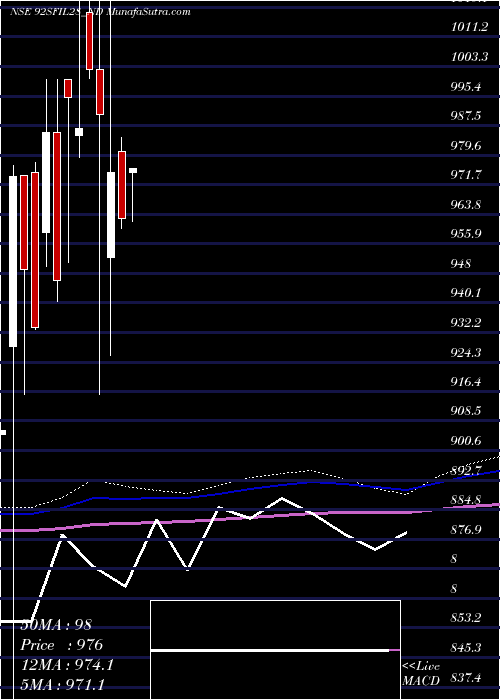This screenshot has height=700, width=500.
Task: Click the 1003.3 price axis label
Action: 469,57
